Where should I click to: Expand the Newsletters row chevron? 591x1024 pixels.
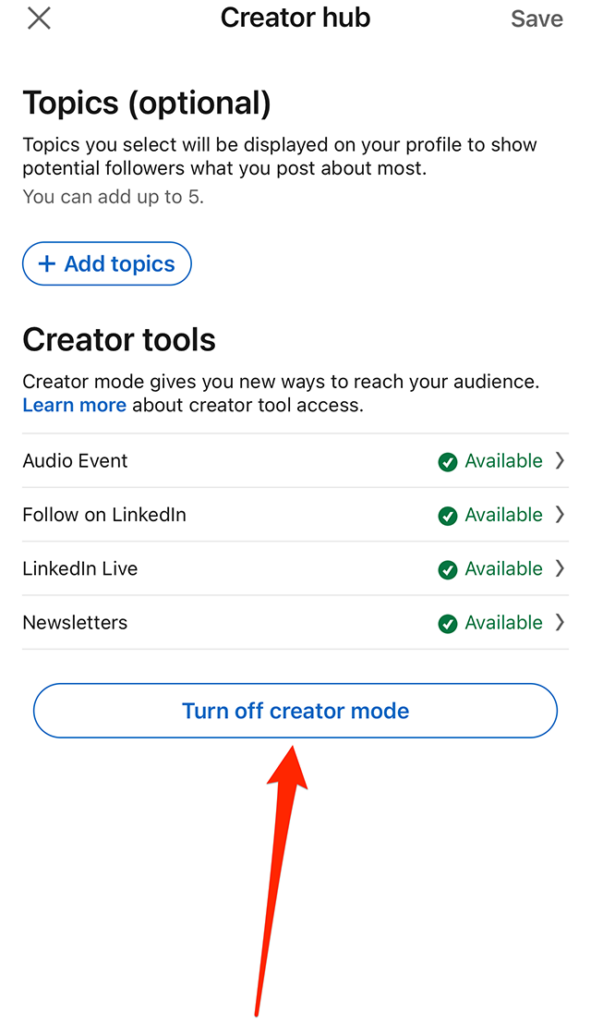[560, 622]
